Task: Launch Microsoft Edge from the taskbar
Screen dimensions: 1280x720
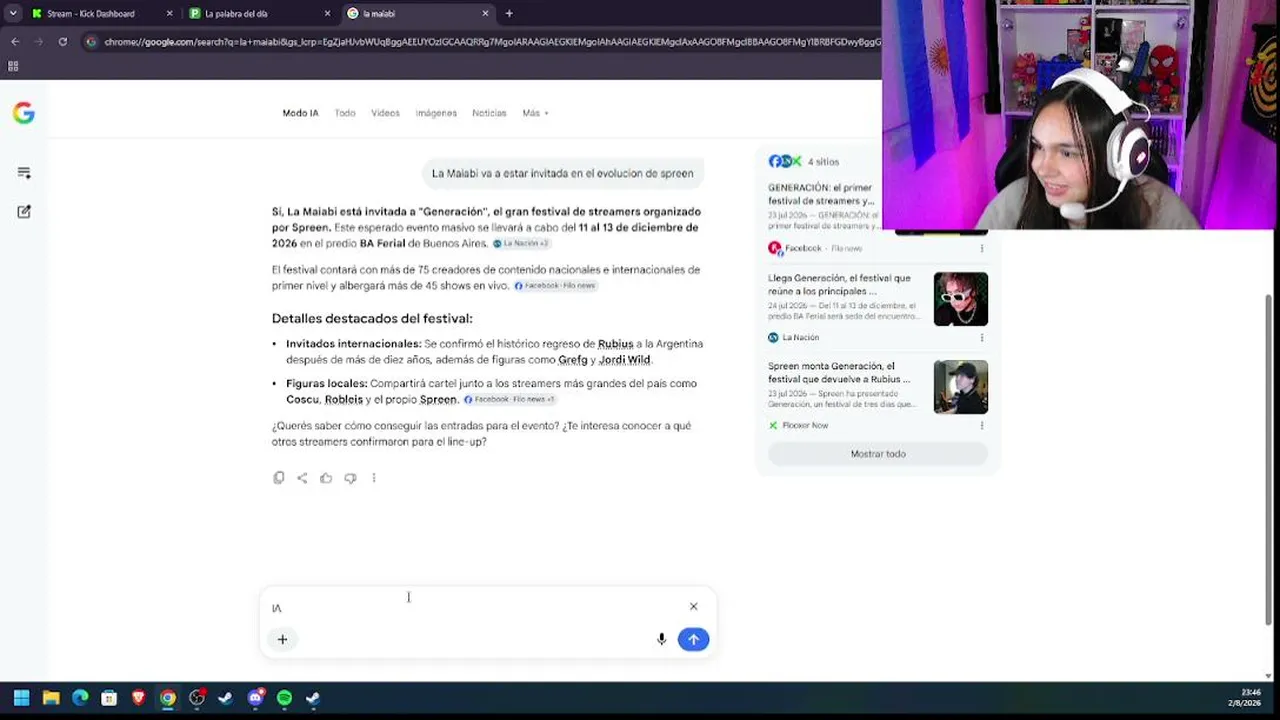Action: click(80, 698)
